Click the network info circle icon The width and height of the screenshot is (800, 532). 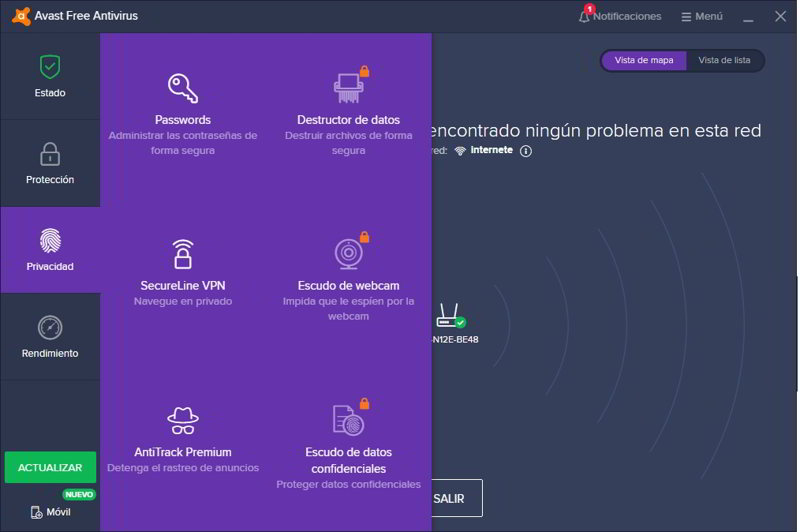tap(526, 151)
